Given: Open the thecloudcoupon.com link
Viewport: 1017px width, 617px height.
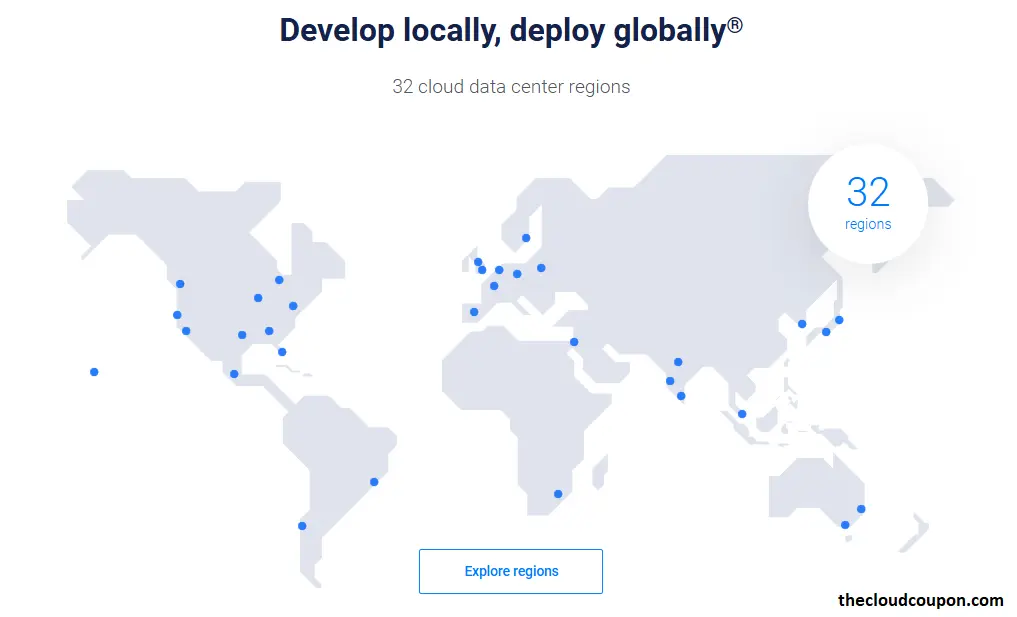Looking at the screenshot, I should point(919,600).
